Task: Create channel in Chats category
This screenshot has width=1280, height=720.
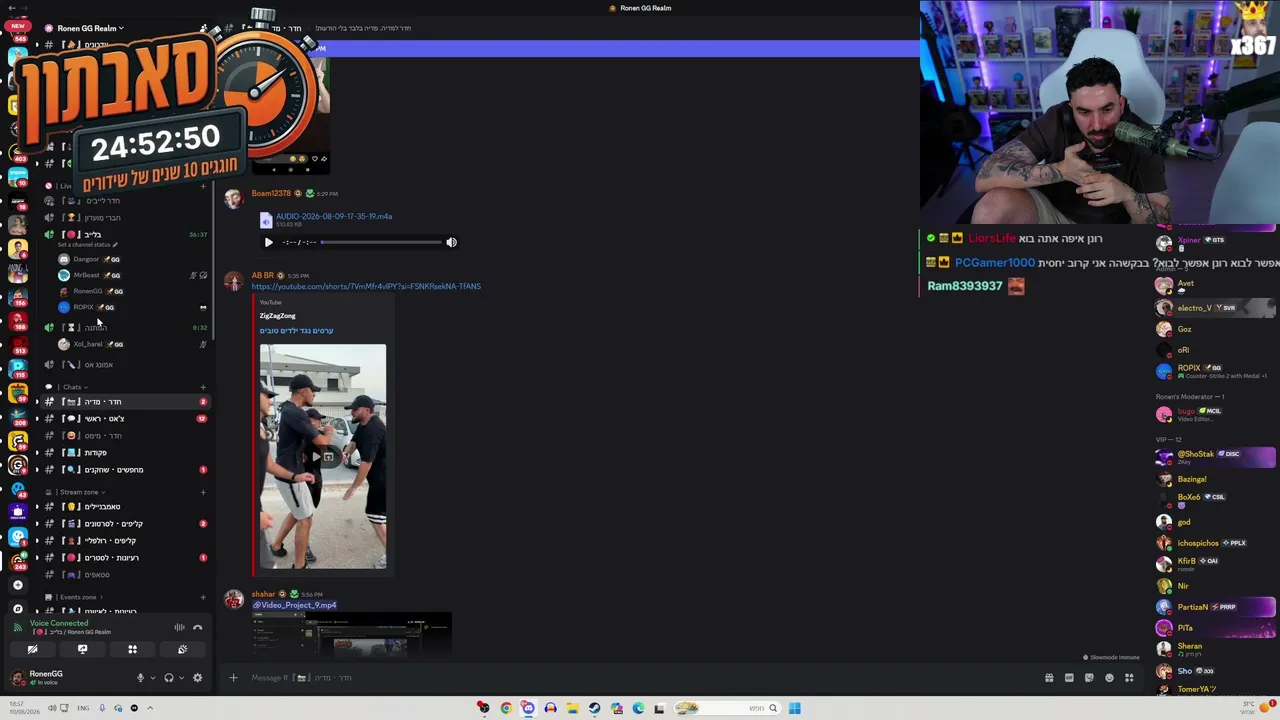Action: [x=203, y=387]
